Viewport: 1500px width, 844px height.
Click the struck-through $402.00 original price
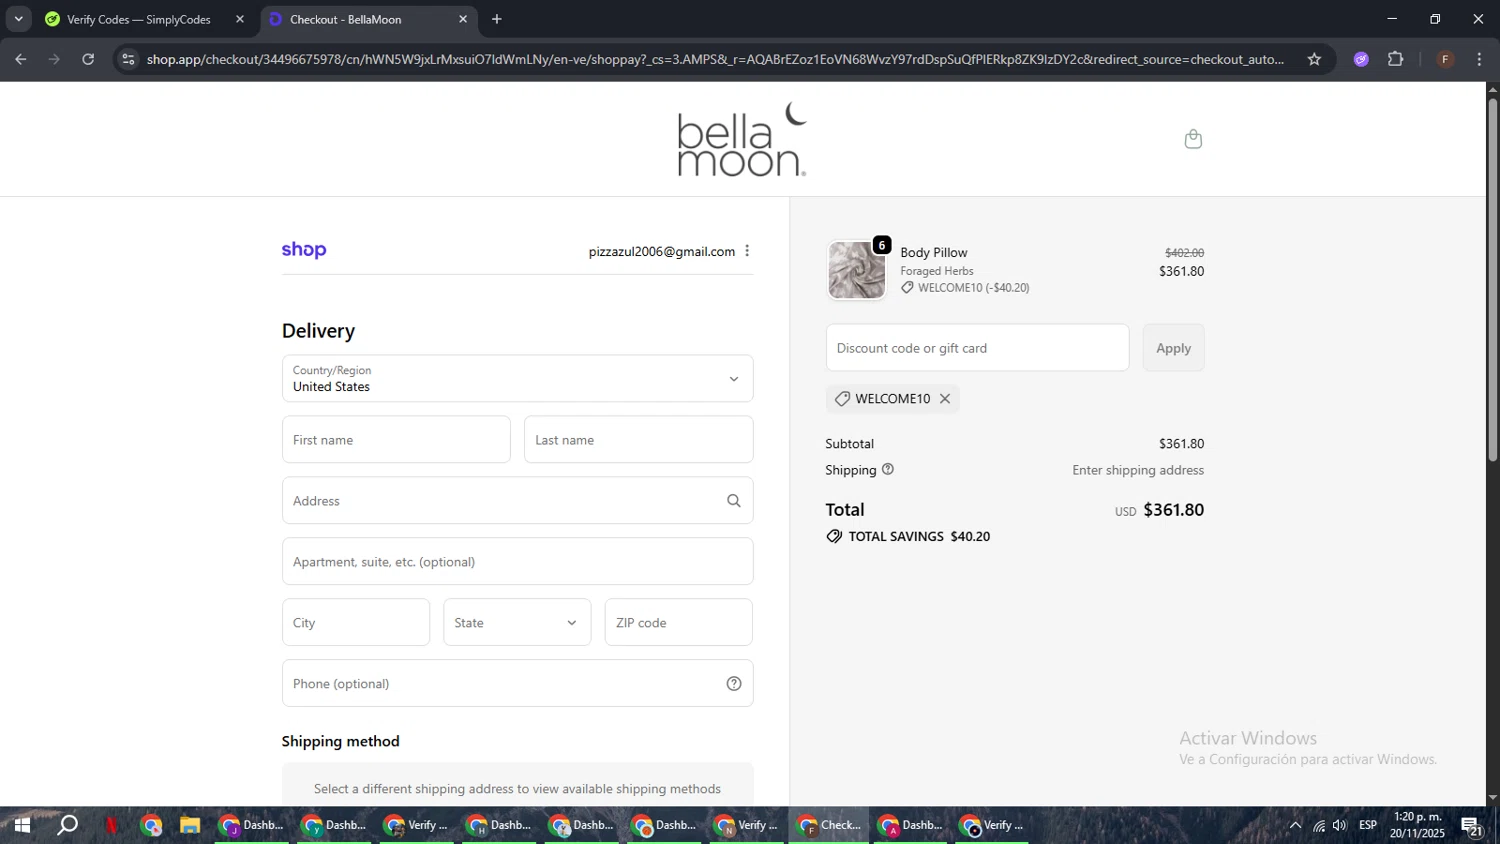click(x=1184, y=253)
